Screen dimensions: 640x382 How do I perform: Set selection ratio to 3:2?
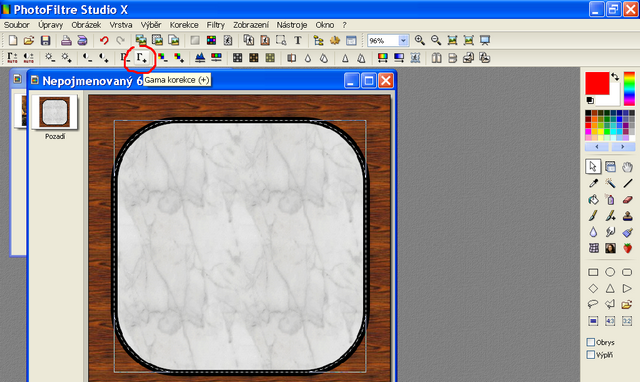click(x=627, y=321)
